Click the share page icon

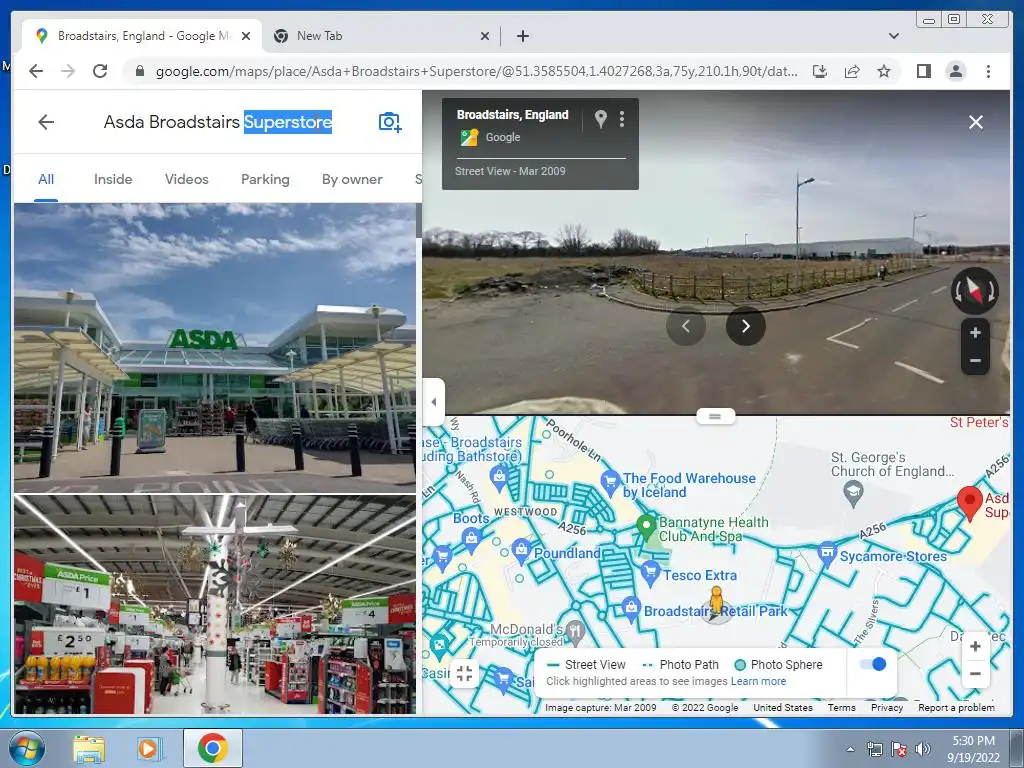[x=852, y=71]
